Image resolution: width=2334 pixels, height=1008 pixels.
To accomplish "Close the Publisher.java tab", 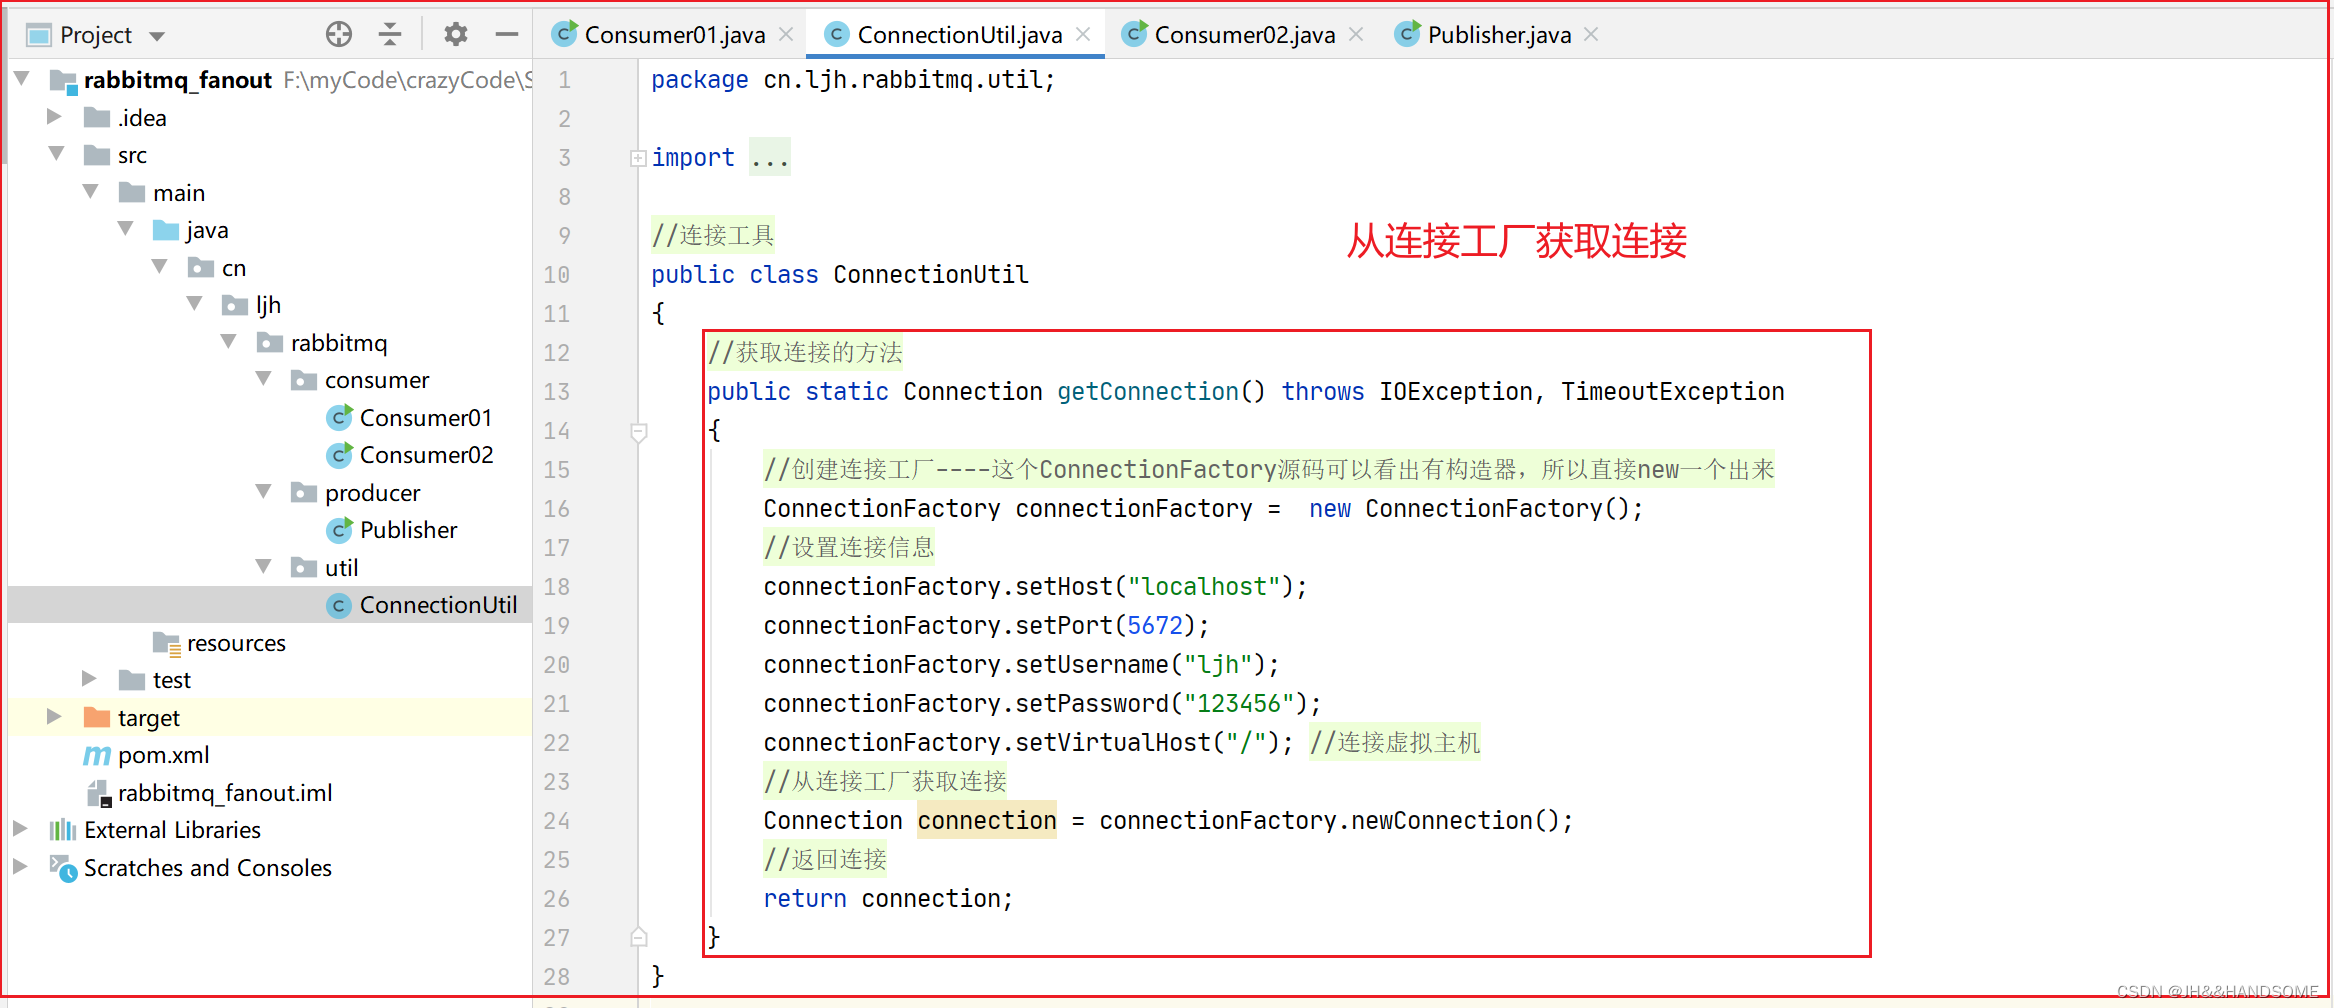I will (x=1591, y=35).
